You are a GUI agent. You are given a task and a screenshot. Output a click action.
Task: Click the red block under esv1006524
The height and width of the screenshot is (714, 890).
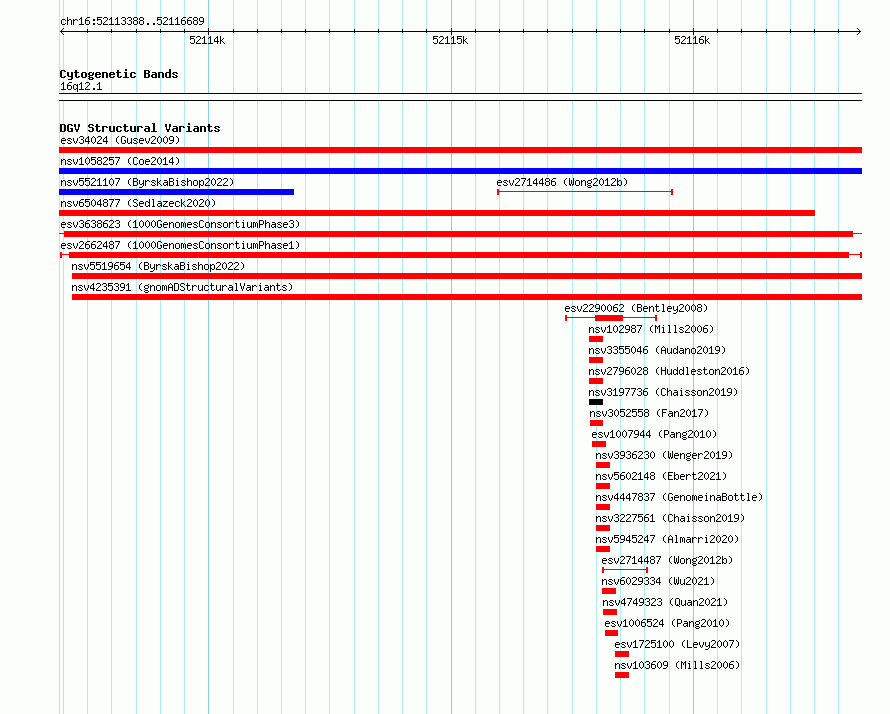(611, 633)
